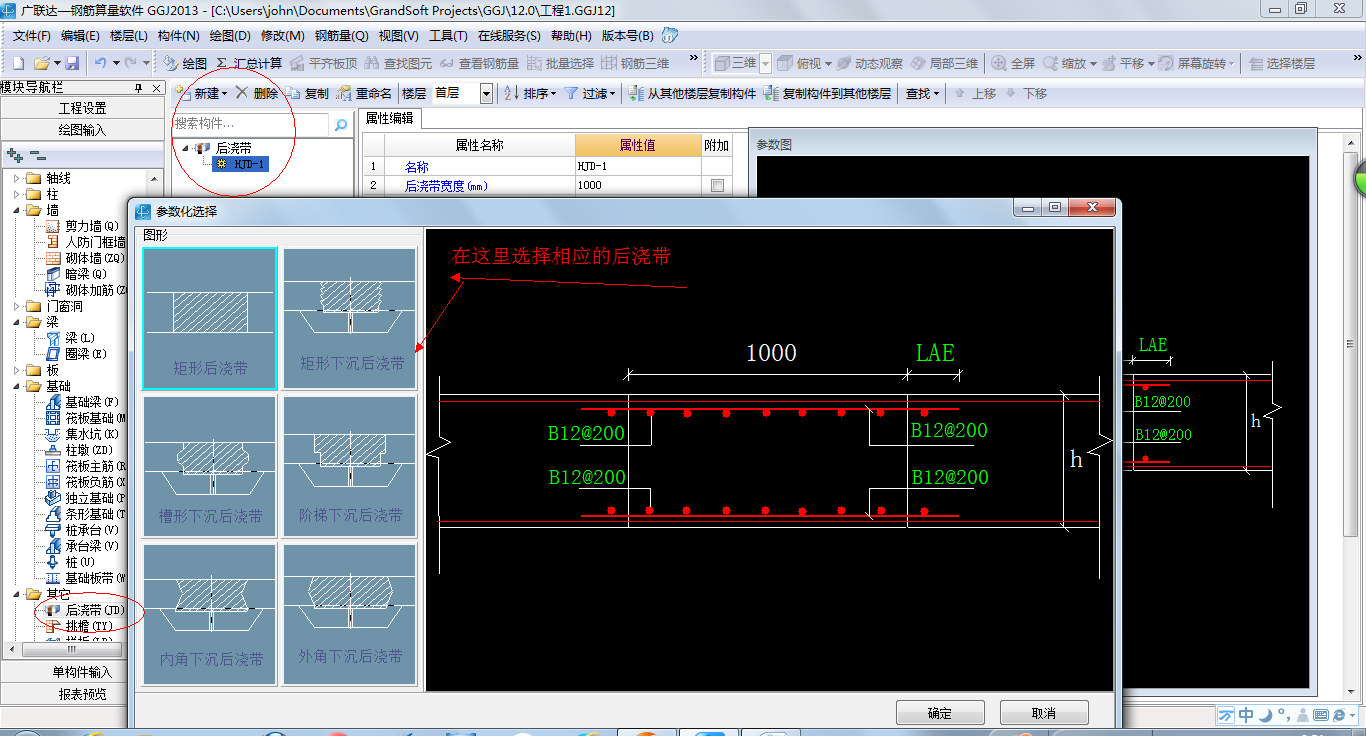Select the 内角下沉后浇带 thumbnail
The width and height of the screenshot is (1366, 736).
tap(210, 614)
